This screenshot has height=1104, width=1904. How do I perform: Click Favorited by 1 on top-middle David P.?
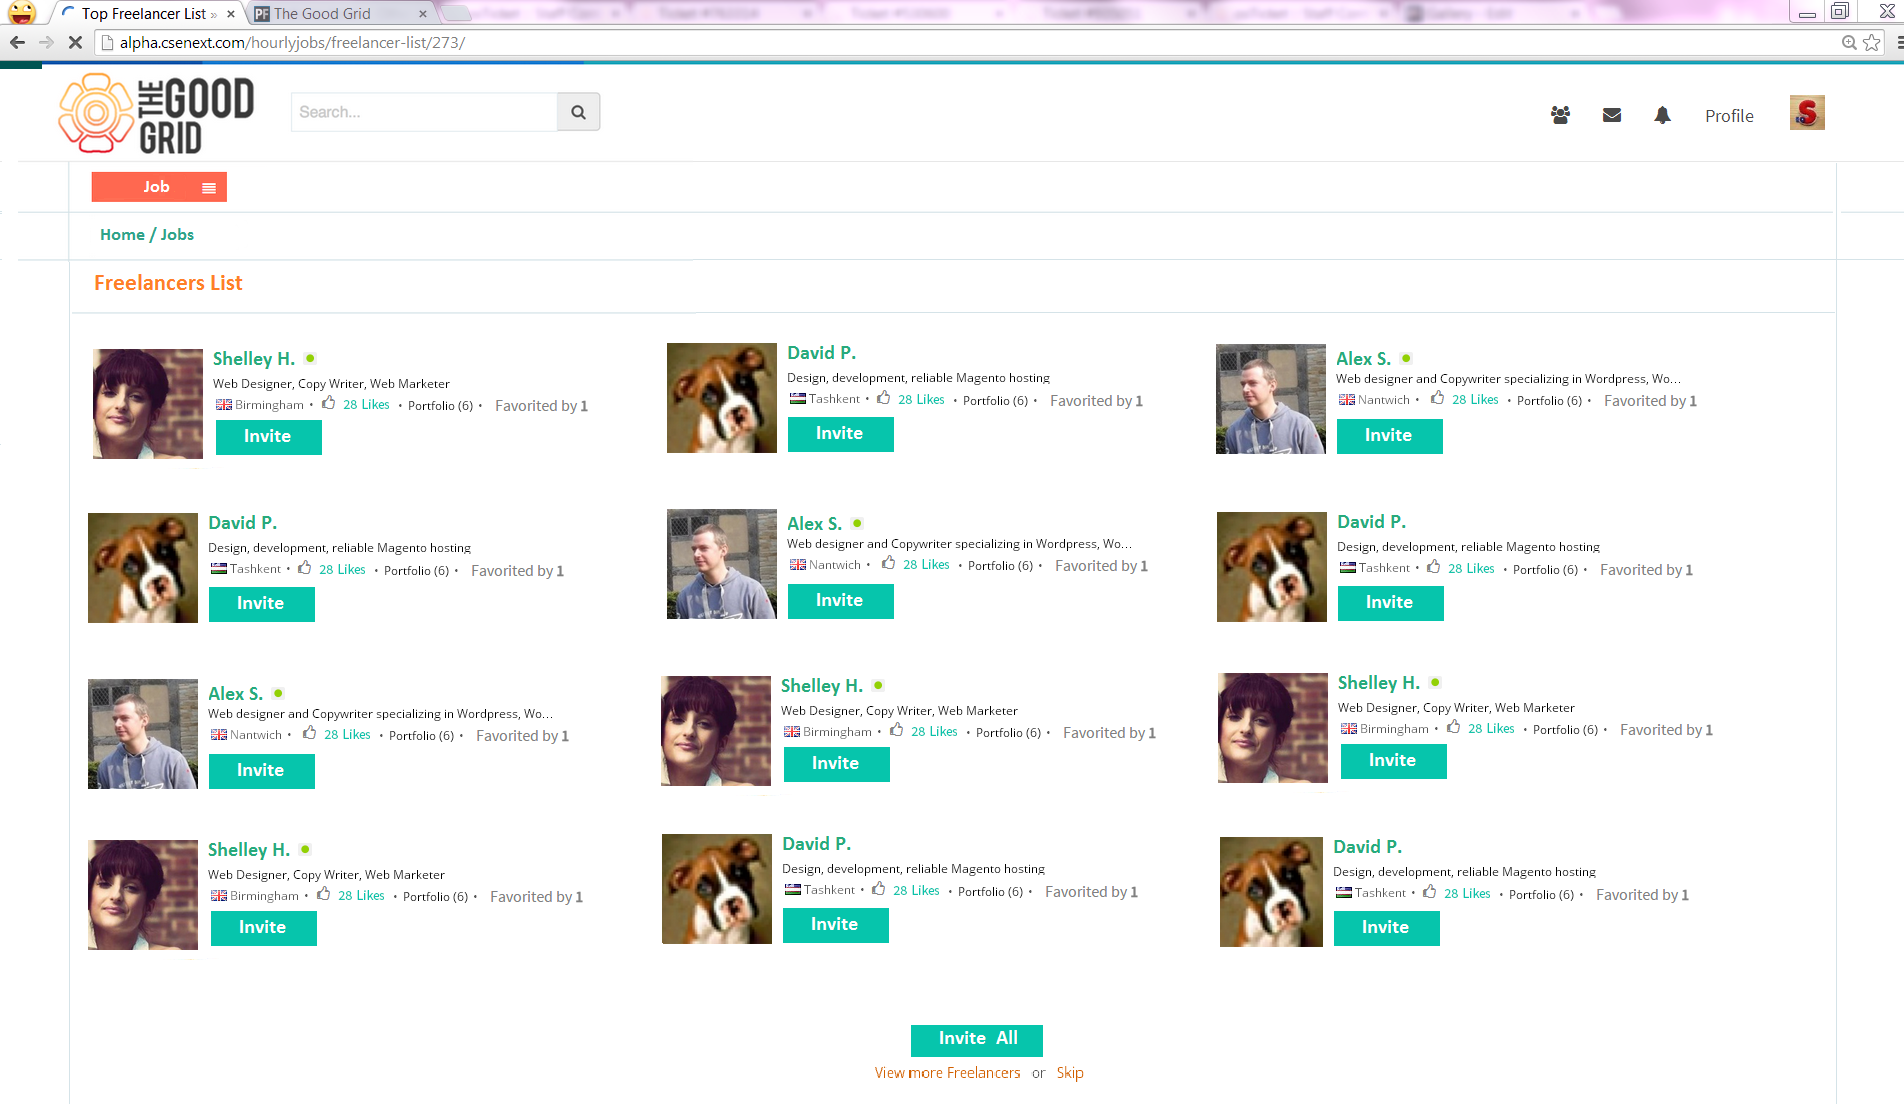pyautogui.click(x=1096, y=401)
